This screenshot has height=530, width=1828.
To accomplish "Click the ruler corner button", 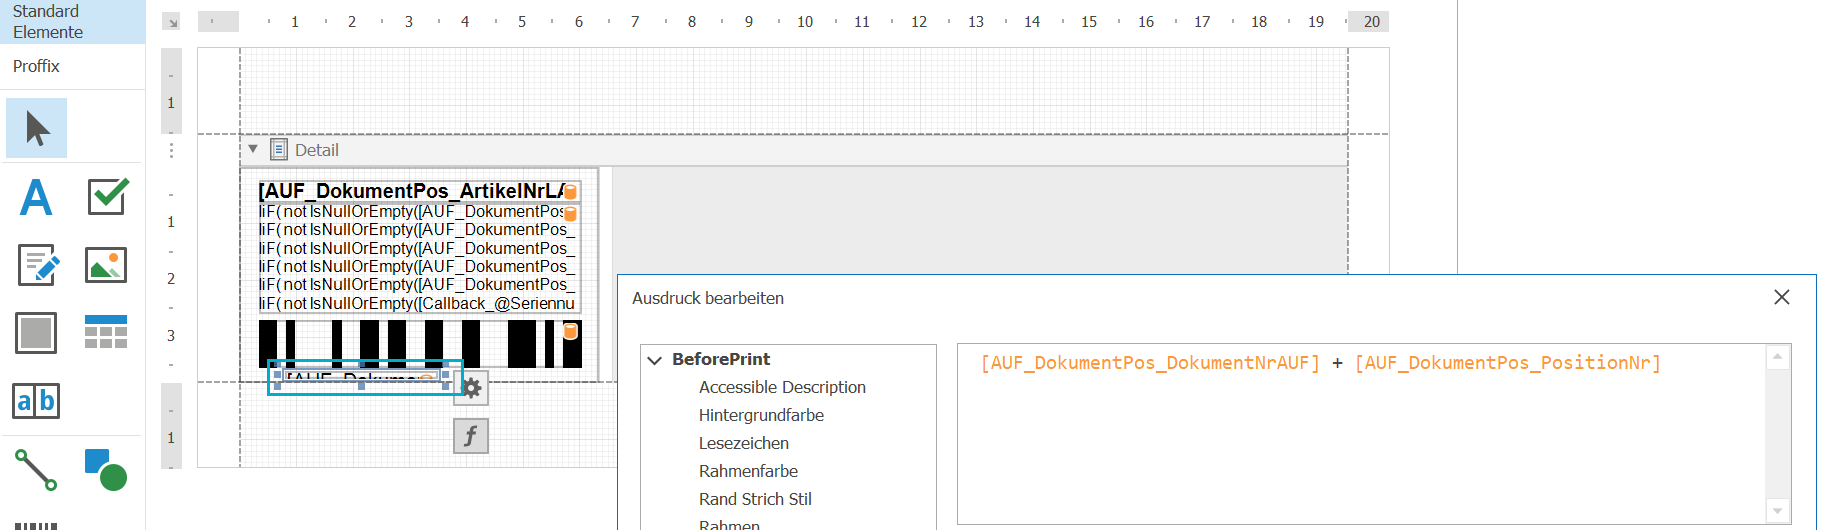I will pos(171,21).
